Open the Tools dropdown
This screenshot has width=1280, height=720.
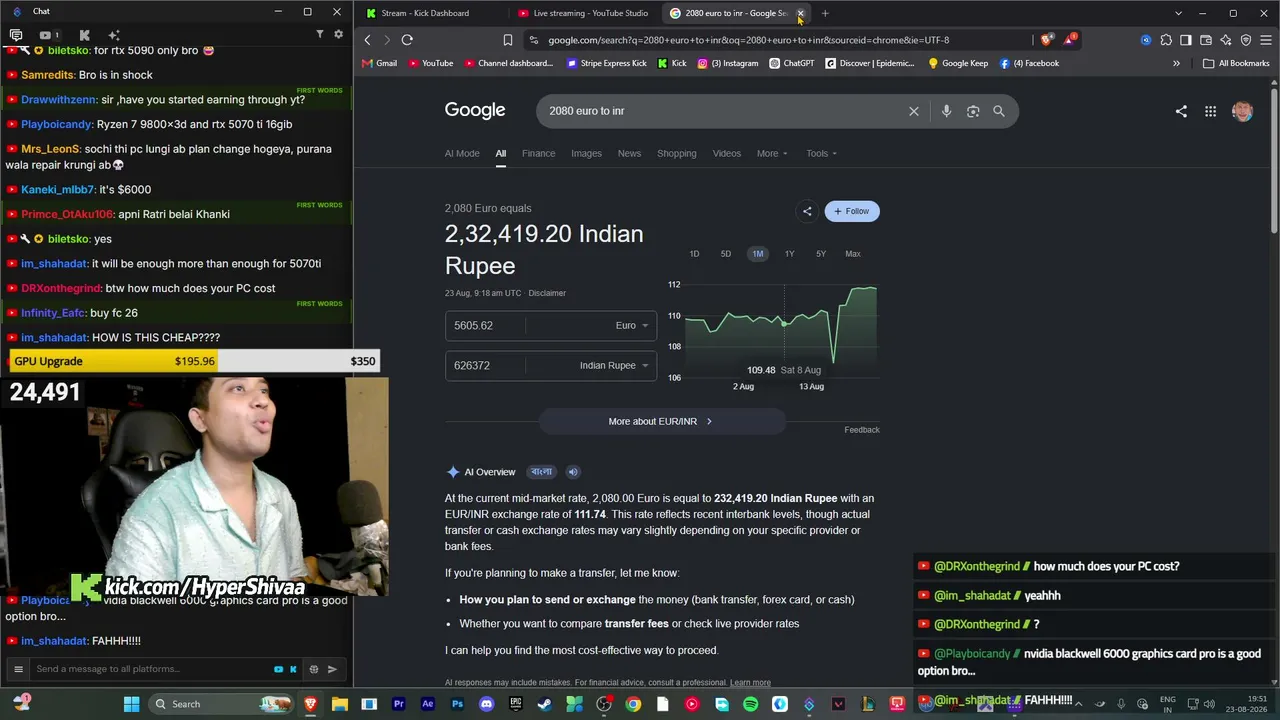click(x=822, y=153)
